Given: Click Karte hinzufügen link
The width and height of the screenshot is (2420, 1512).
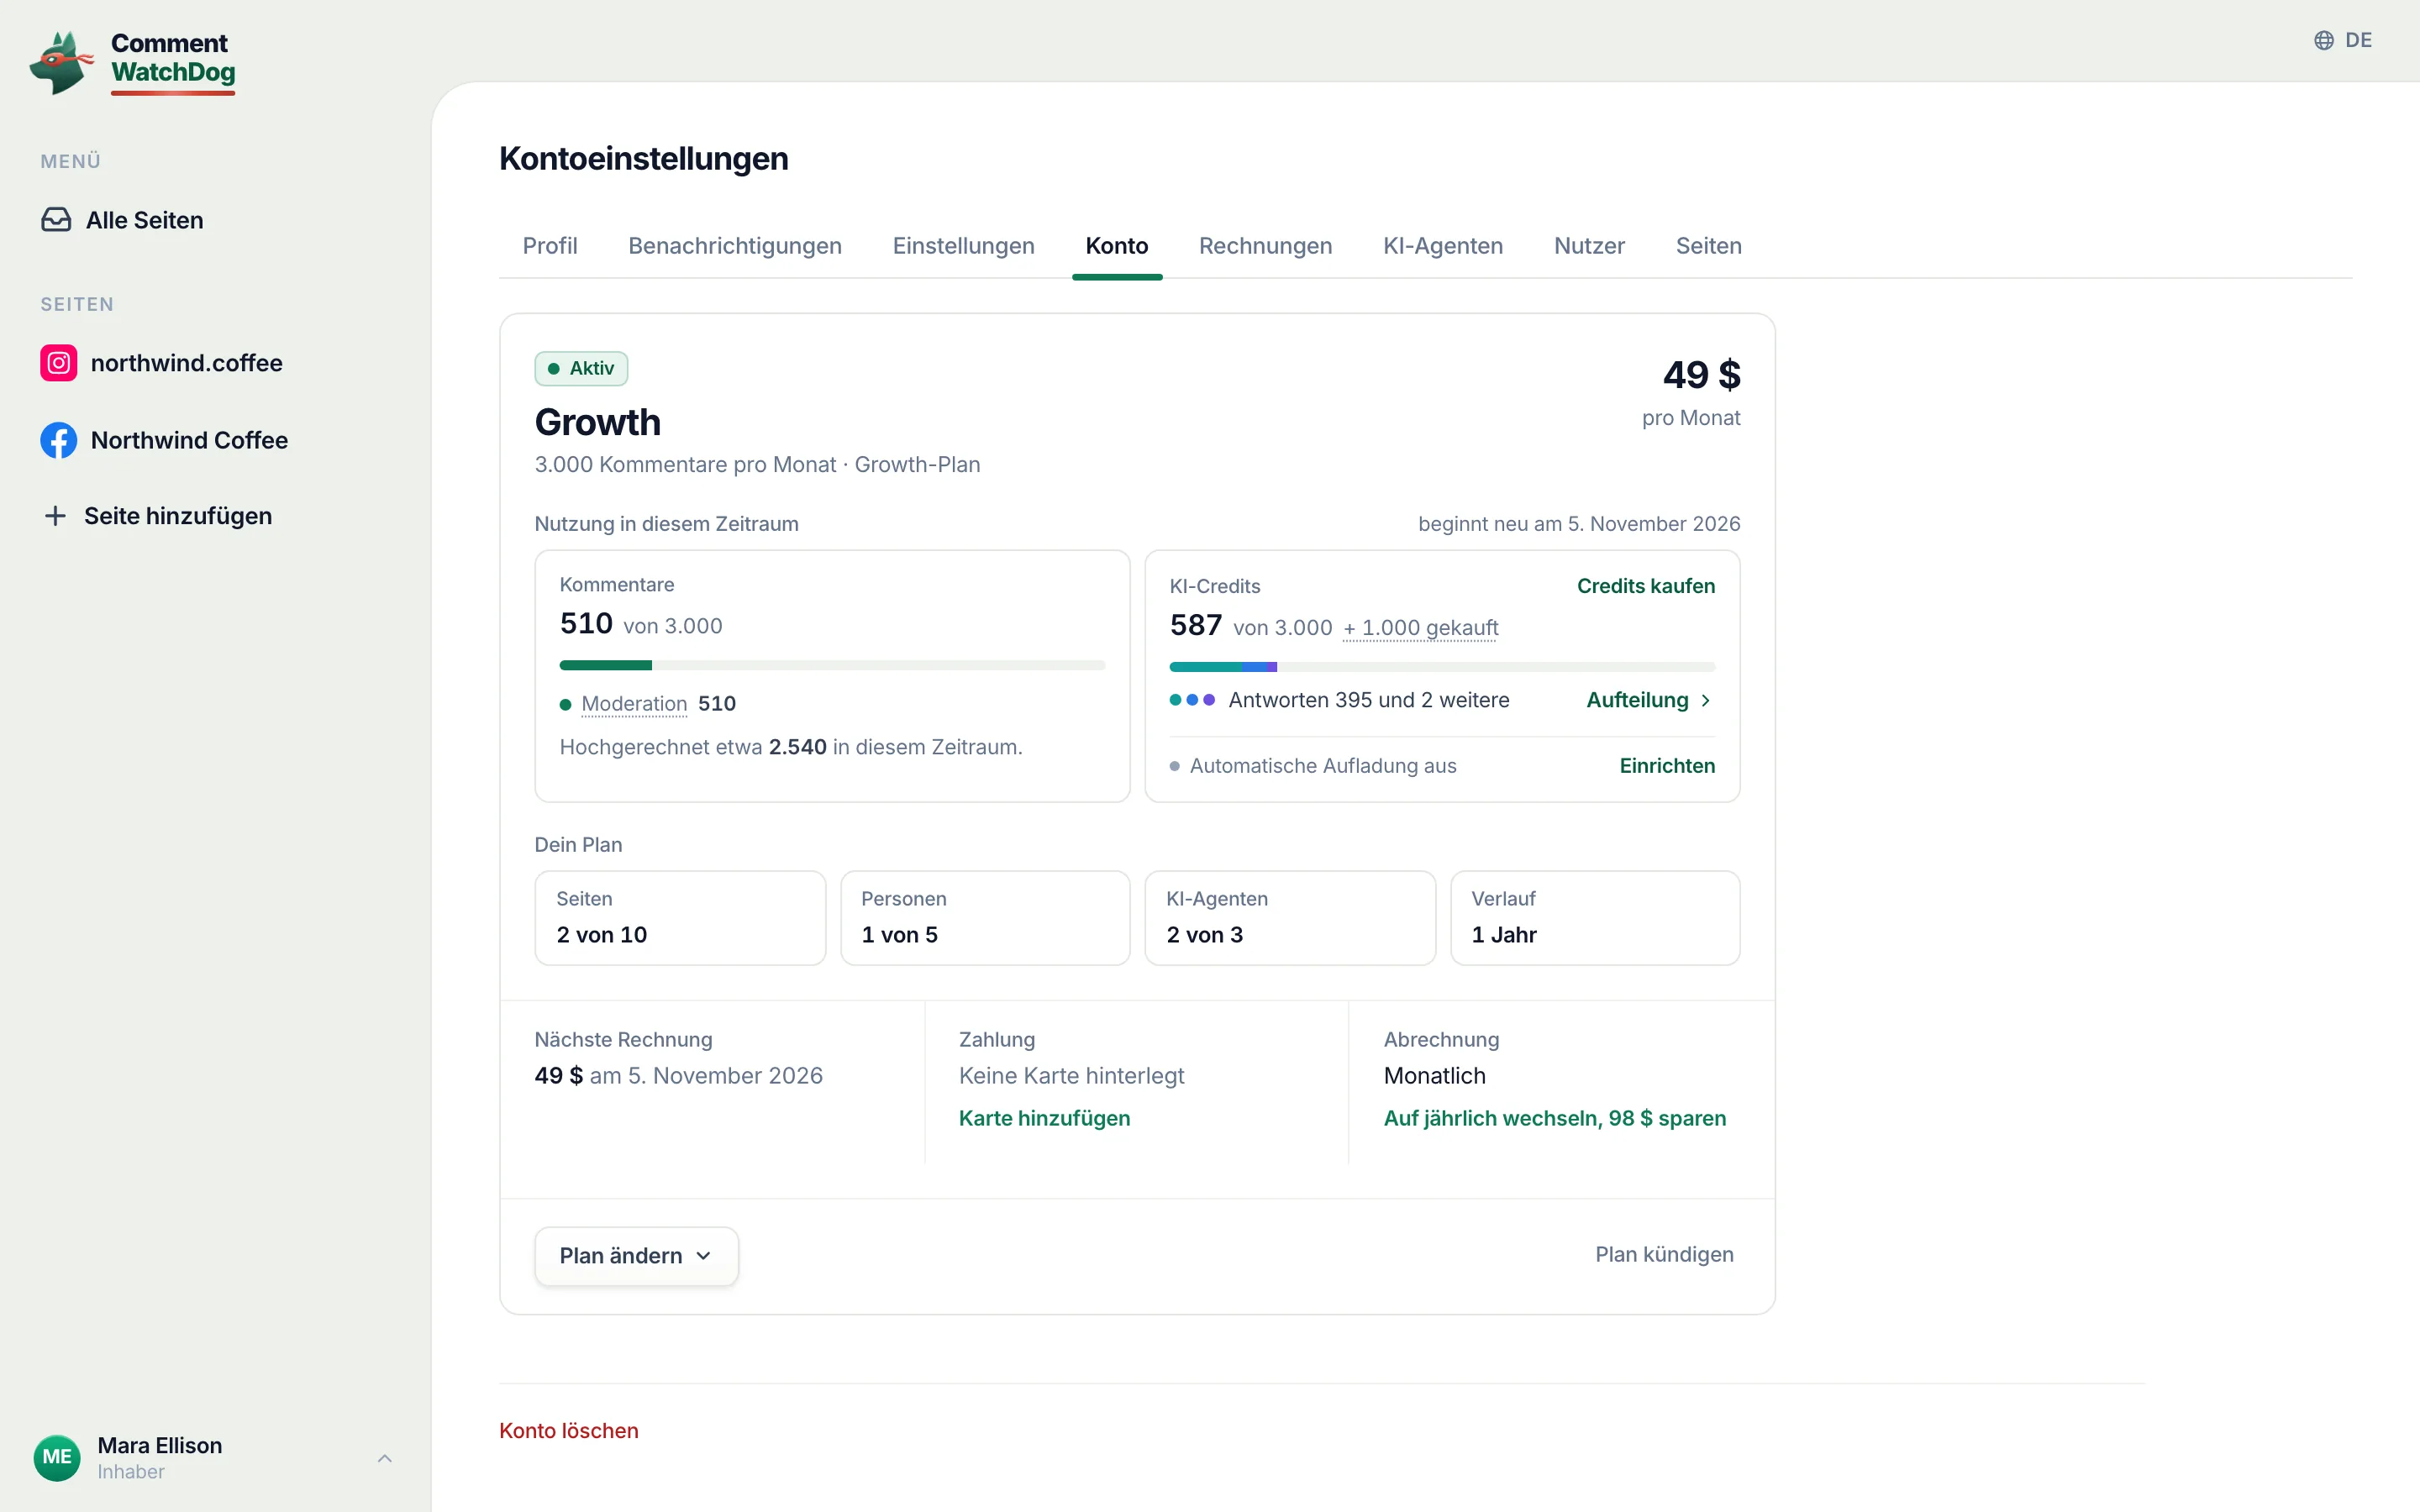Looking at the screenshot, I should pyautogui.click(x=1044, y=1118).
